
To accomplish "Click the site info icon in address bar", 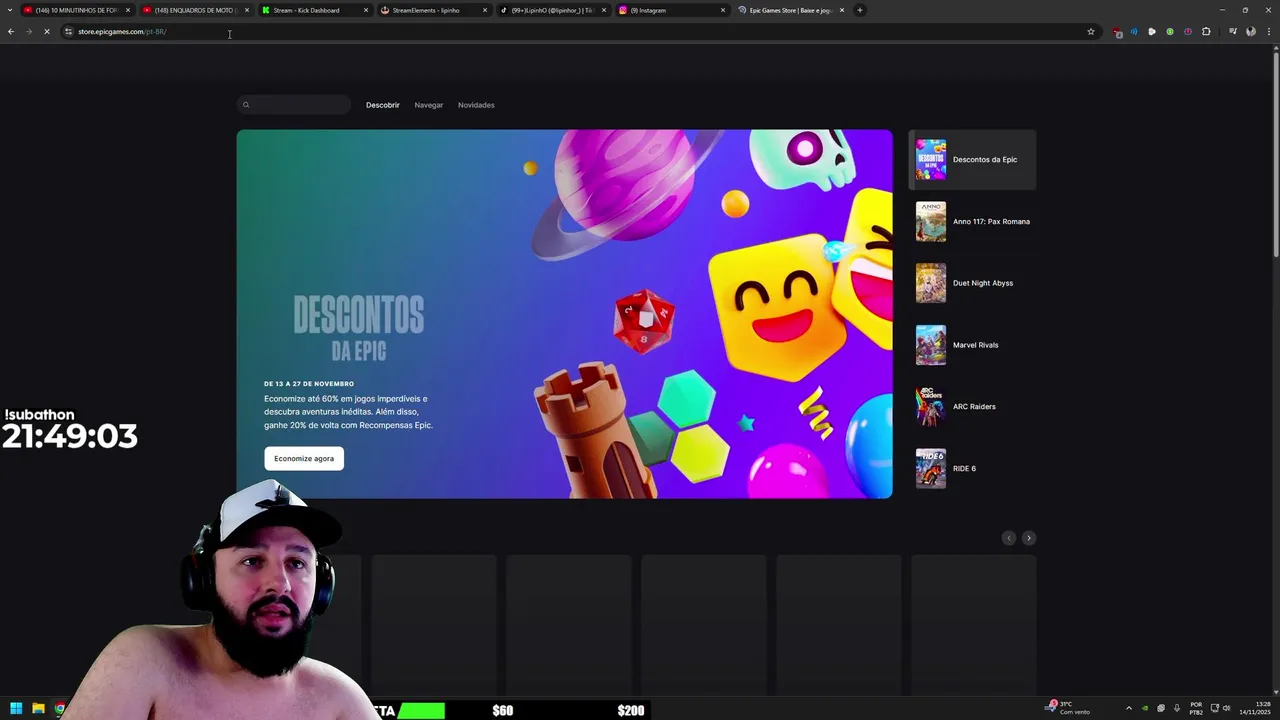I will point(68,31).
